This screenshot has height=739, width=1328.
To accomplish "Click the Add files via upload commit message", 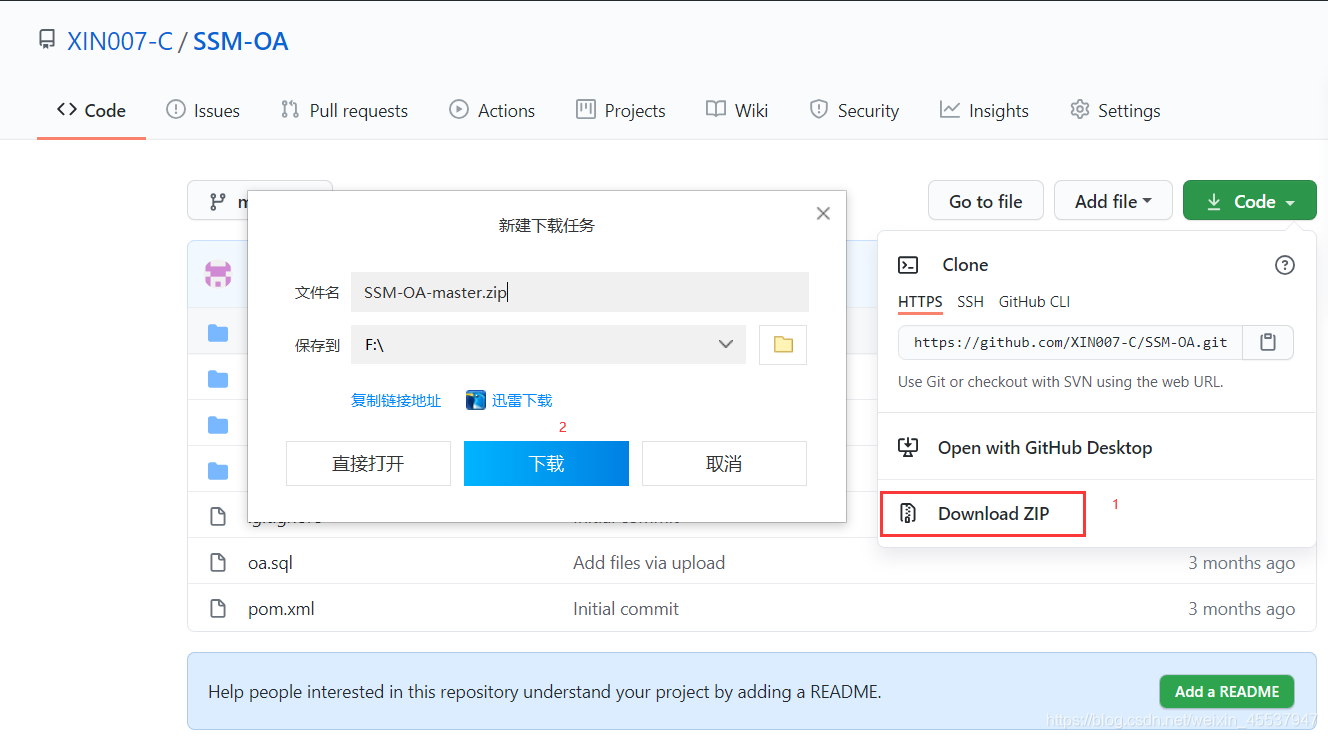I will click(649, 563).
